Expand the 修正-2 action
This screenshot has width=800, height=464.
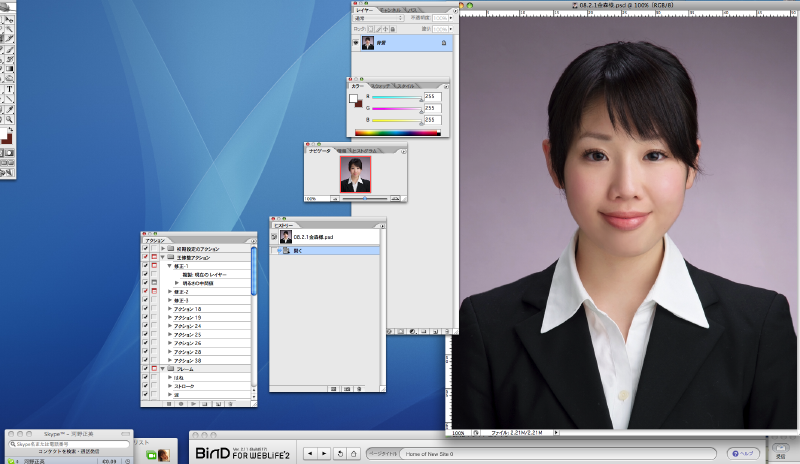pyautogui.click(x=170, y=291)
